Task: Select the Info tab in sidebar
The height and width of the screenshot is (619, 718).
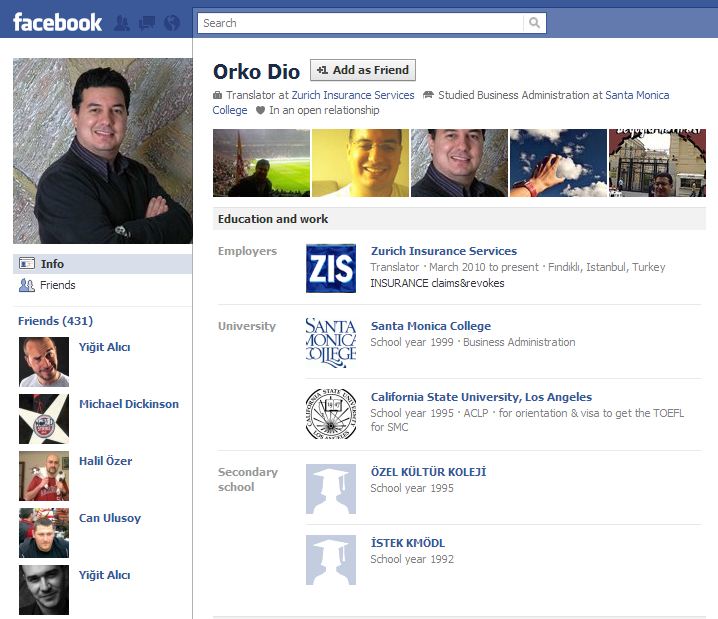Action: (x=103, y=264)
